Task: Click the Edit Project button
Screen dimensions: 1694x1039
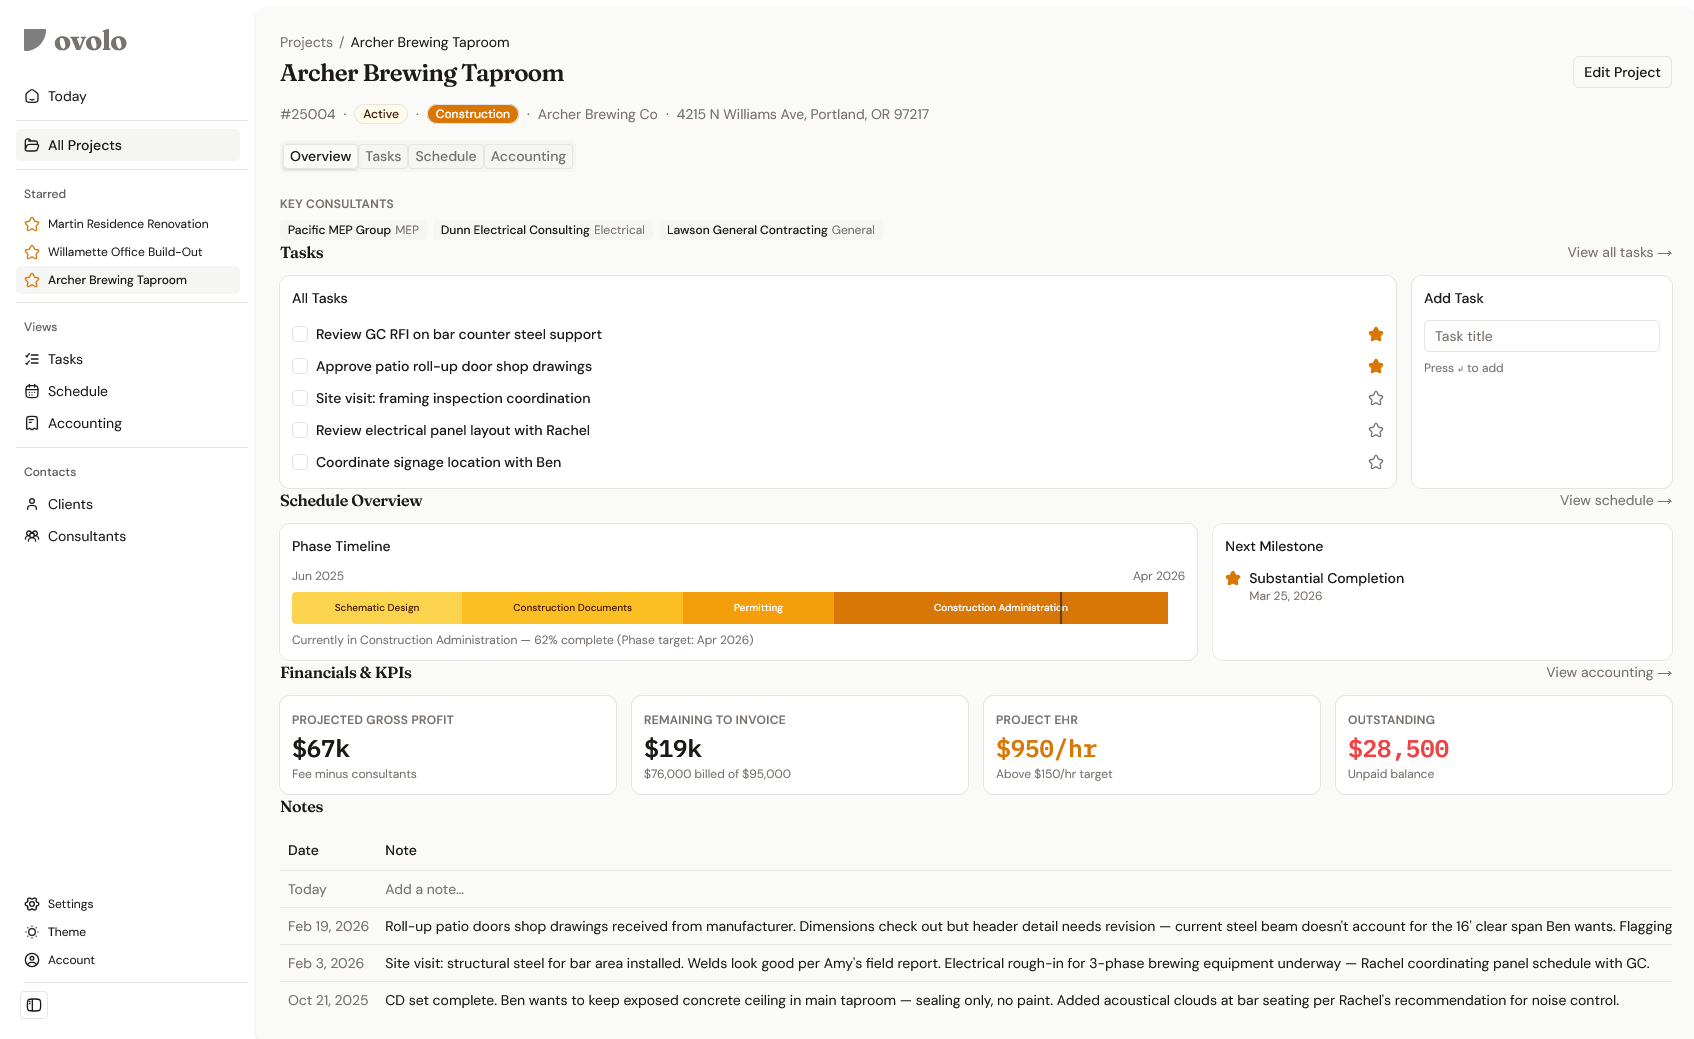Action: pos(1621,72)
